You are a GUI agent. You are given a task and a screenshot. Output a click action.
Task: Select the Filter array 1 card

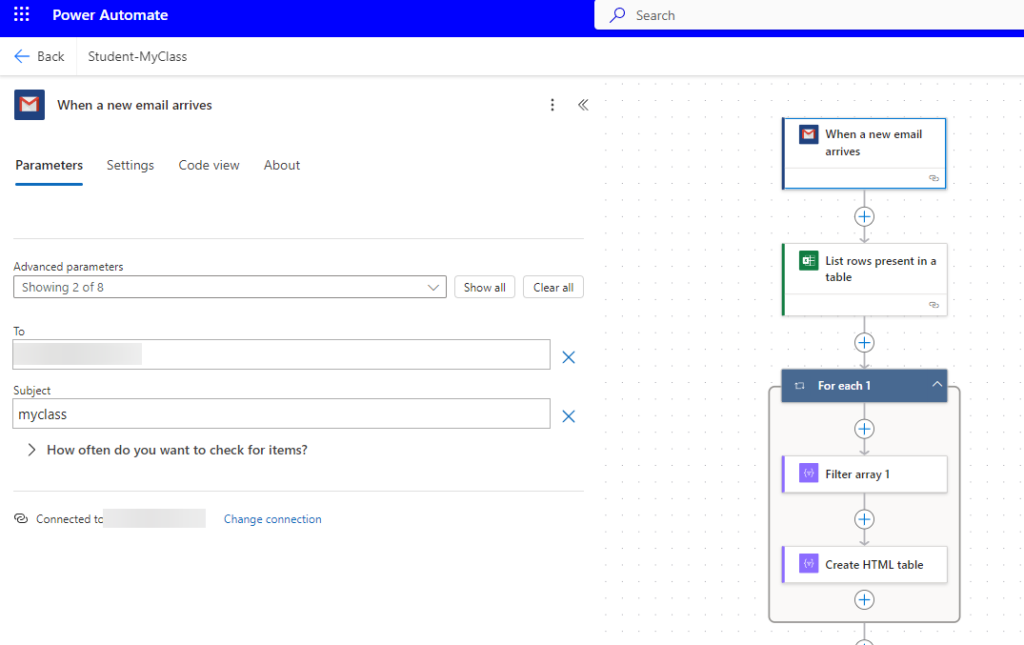tap(865, 474)
